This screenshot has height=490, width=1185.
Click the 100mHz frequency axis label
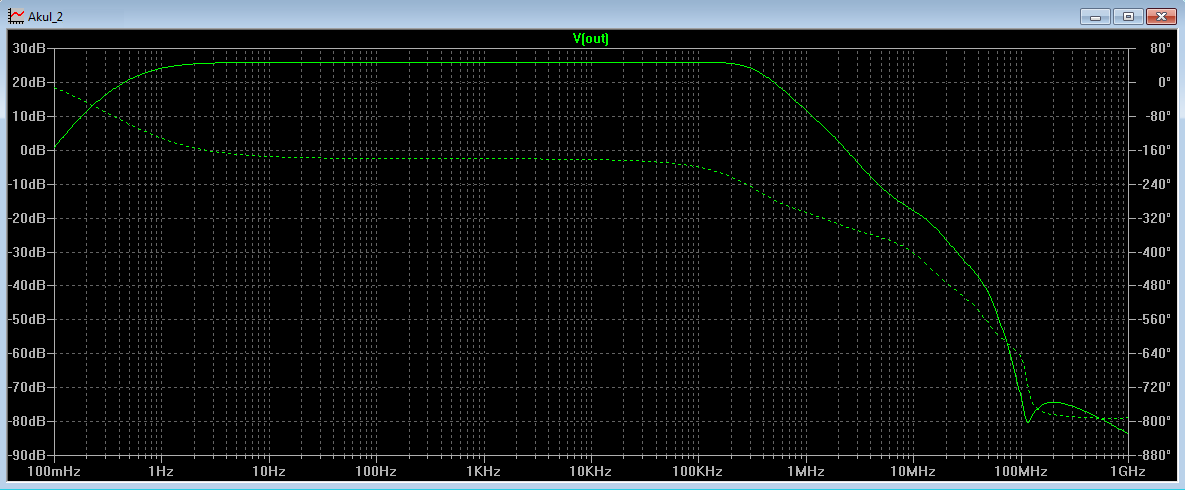(54, 471)
